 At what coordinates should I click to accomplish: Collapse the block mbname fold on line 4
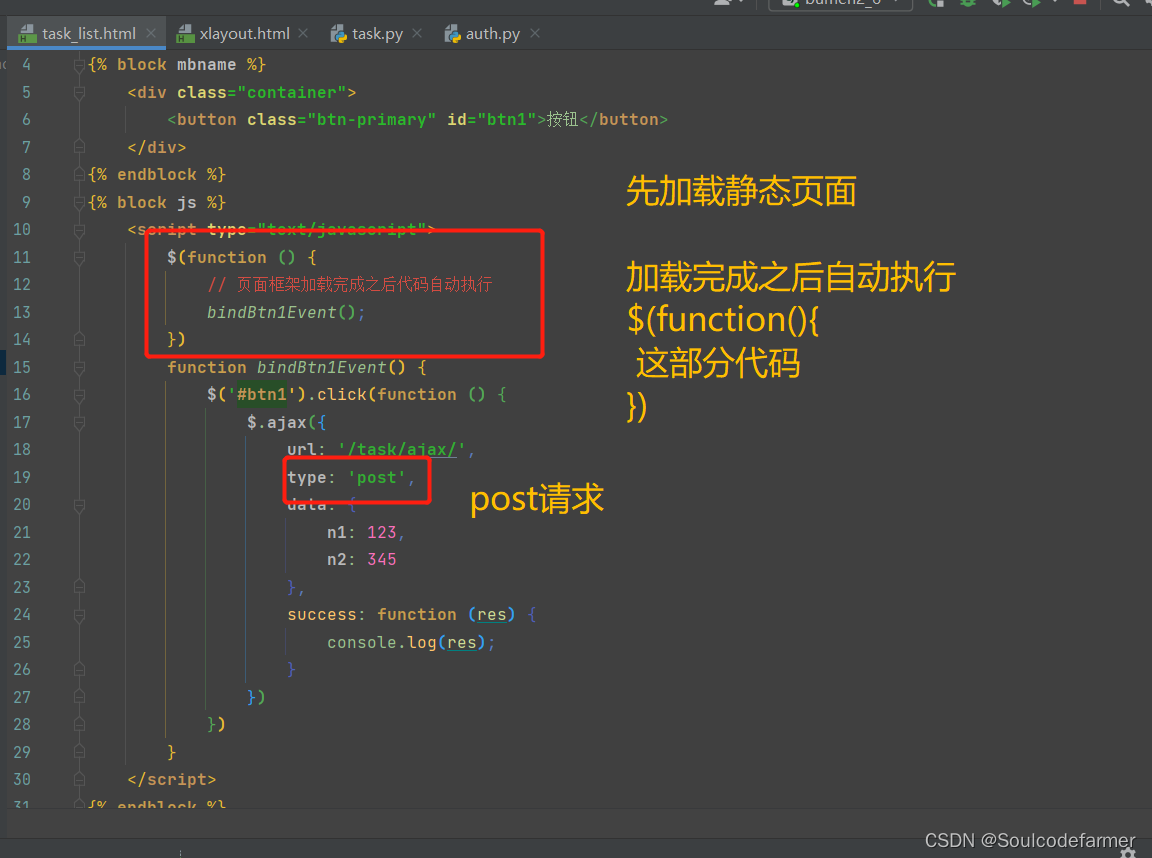79,65
